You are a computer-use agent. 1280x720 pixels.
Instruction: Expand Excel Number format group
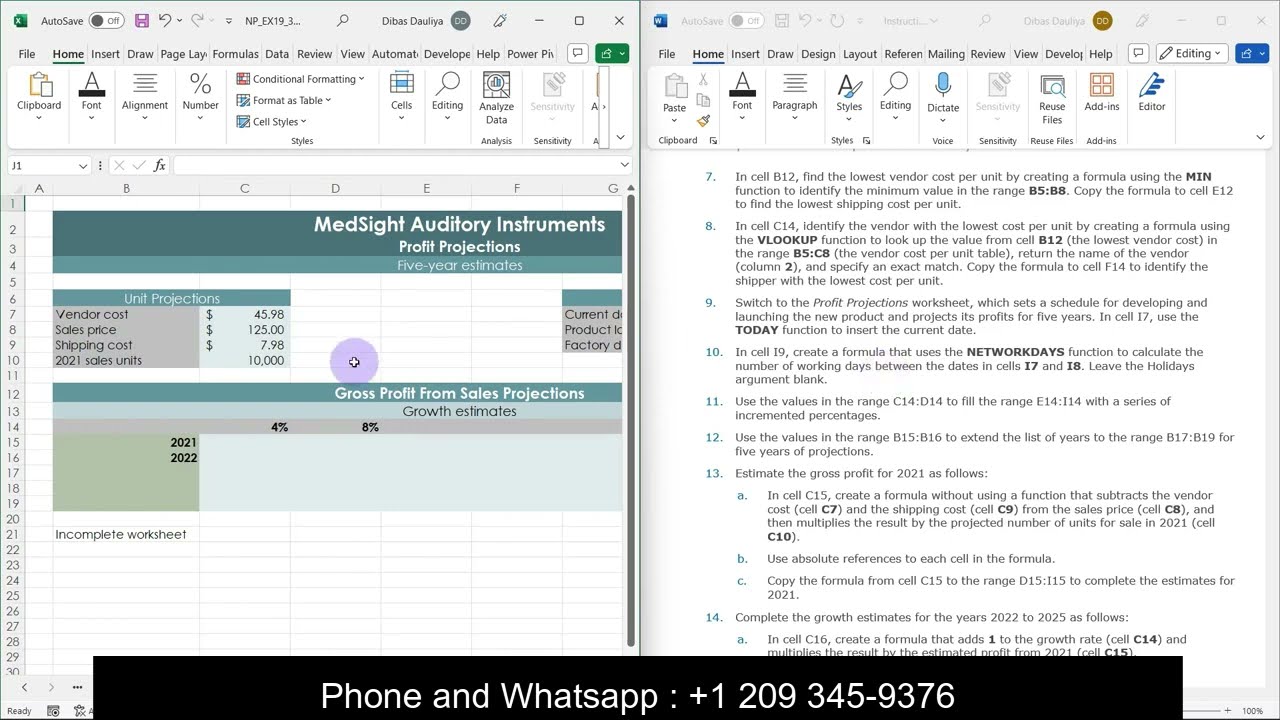[x=200, y=96]
